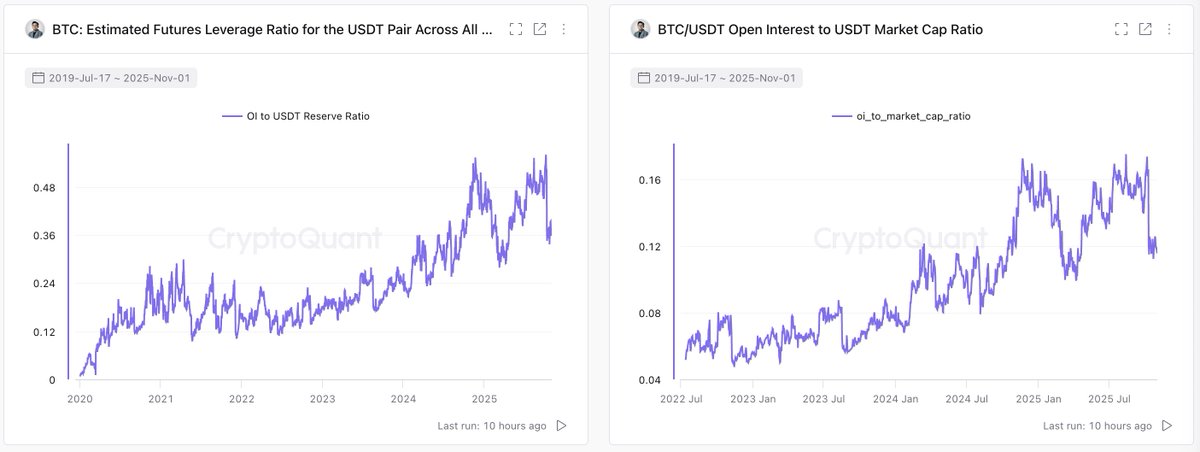Click the CryptoQuant watermark on the Leverage Ratio chart
This screenshot has height=452, width=1200.
coord(294,238)
